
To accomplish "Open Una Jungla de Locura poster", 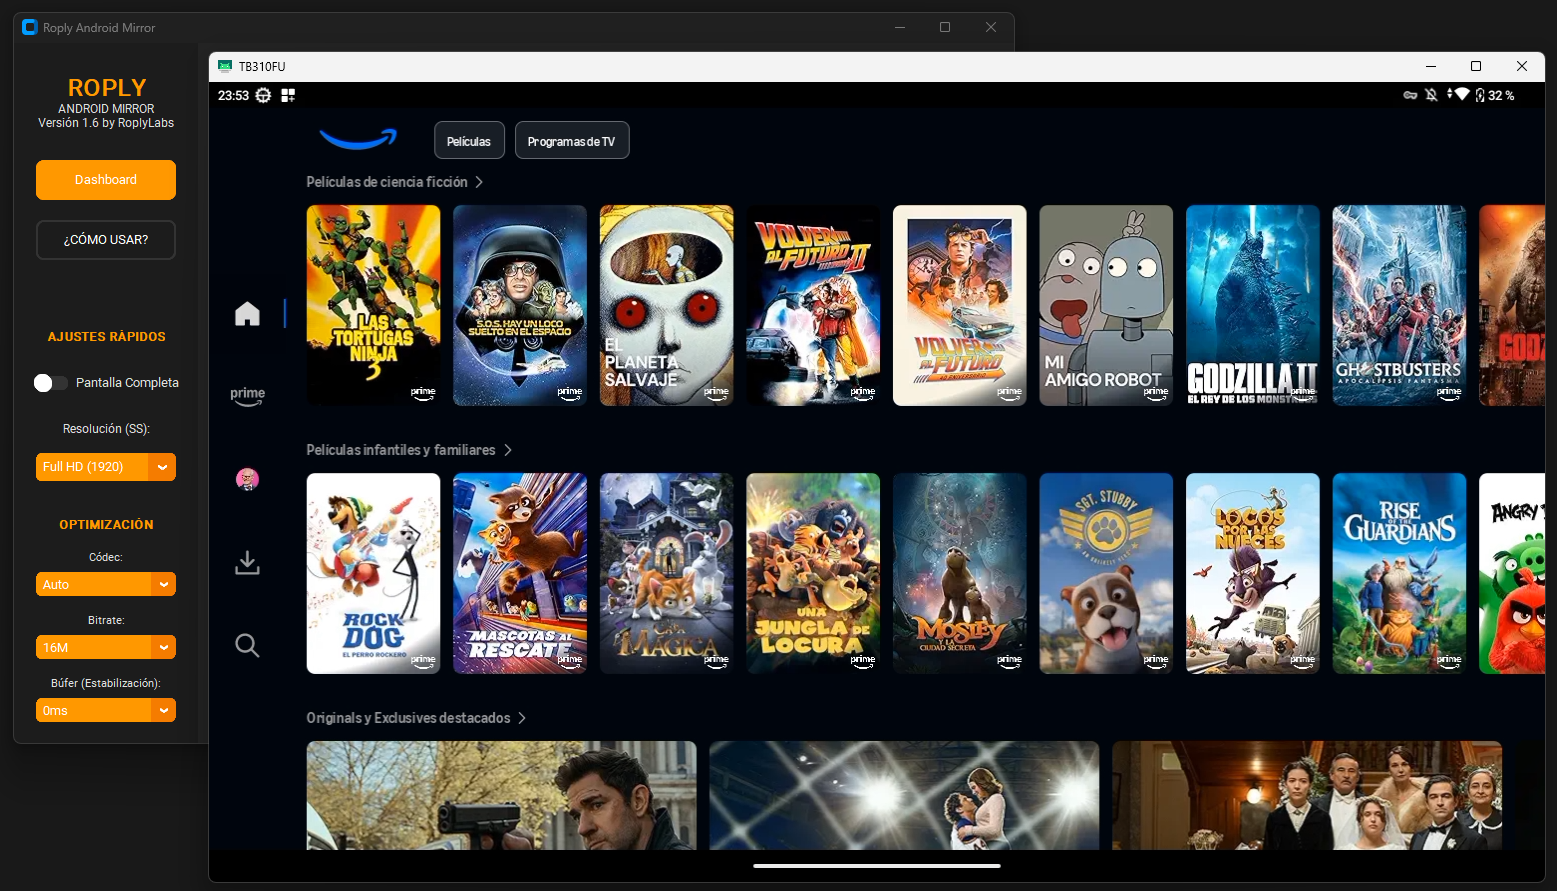I will (813, 573).
